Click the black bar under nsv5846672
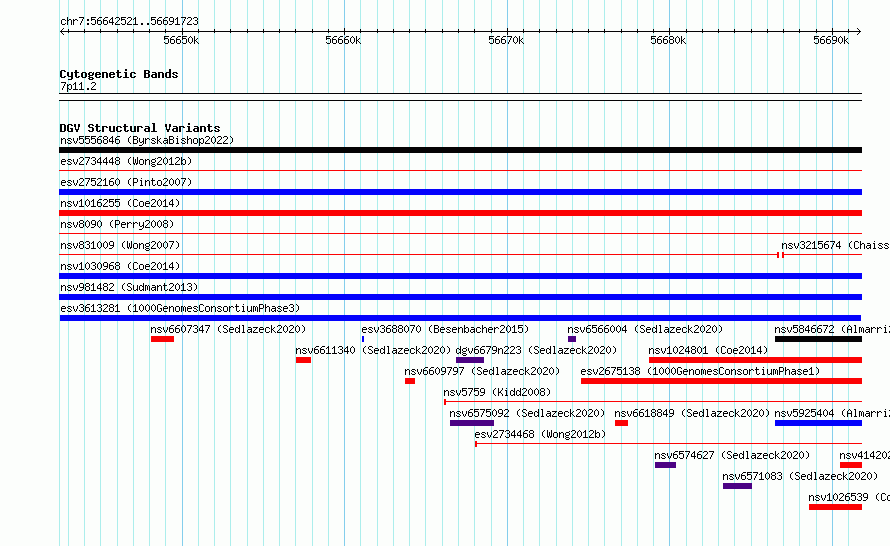 [x=818, y=339]
